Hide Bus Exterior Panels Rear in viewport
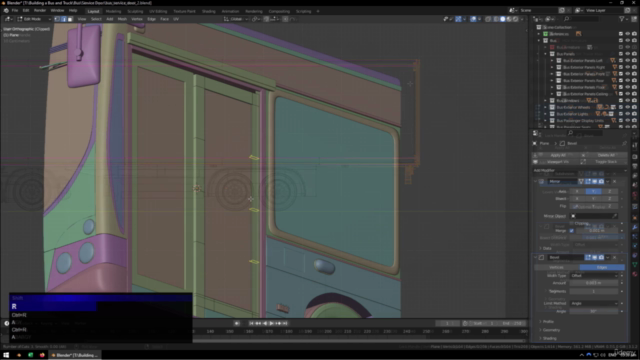This screenshot has height=360, width=640. tap(628, 80)
